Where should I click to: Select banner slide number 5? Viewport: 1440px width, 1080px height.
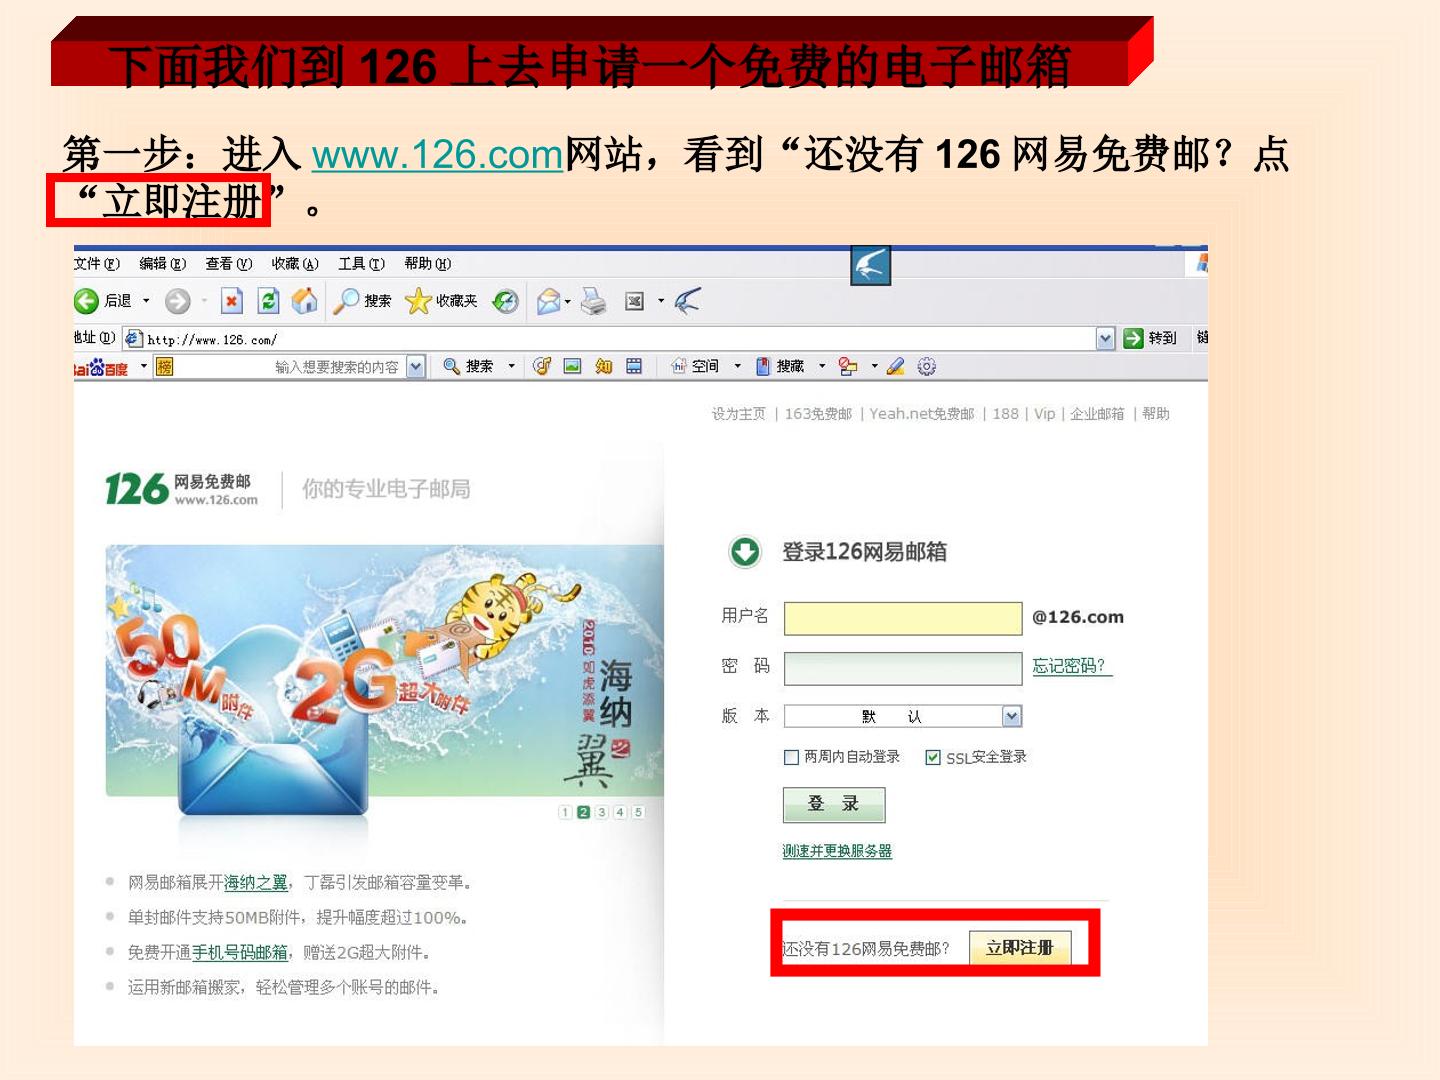[638, 812]
